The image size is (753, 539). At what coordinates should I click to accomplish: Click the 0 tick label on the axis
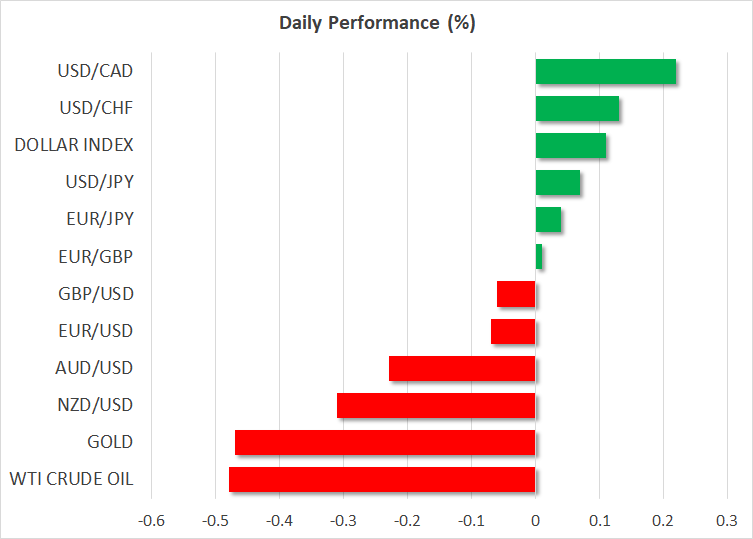[x=536, y=520]
